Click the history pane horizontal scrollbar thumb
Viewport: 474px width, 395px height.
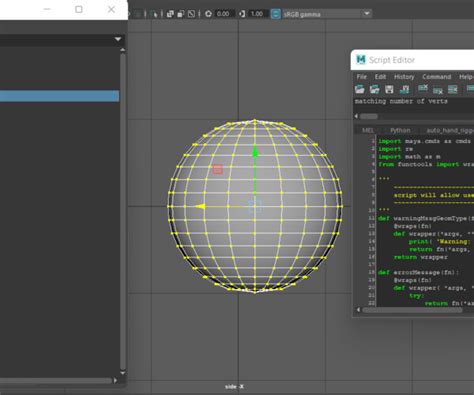[x=369, y=116]
